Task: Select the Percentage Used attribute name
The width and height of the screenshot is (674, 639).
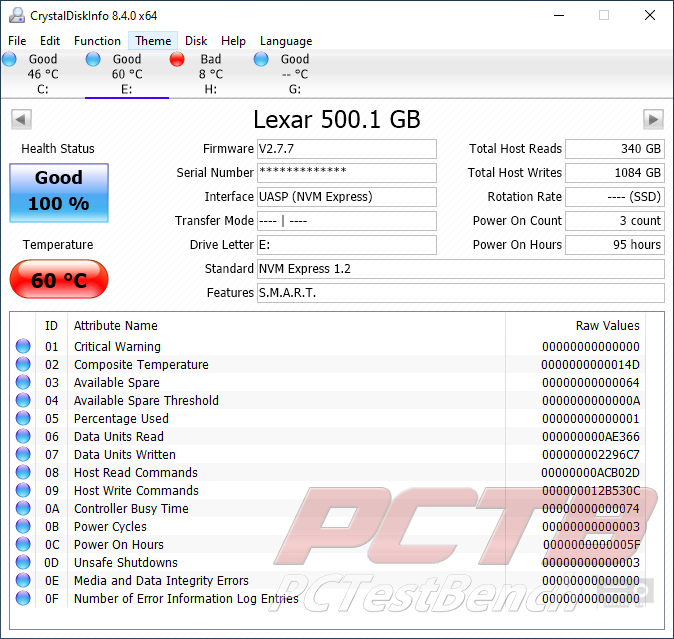Action: click(x=121, y=419)
